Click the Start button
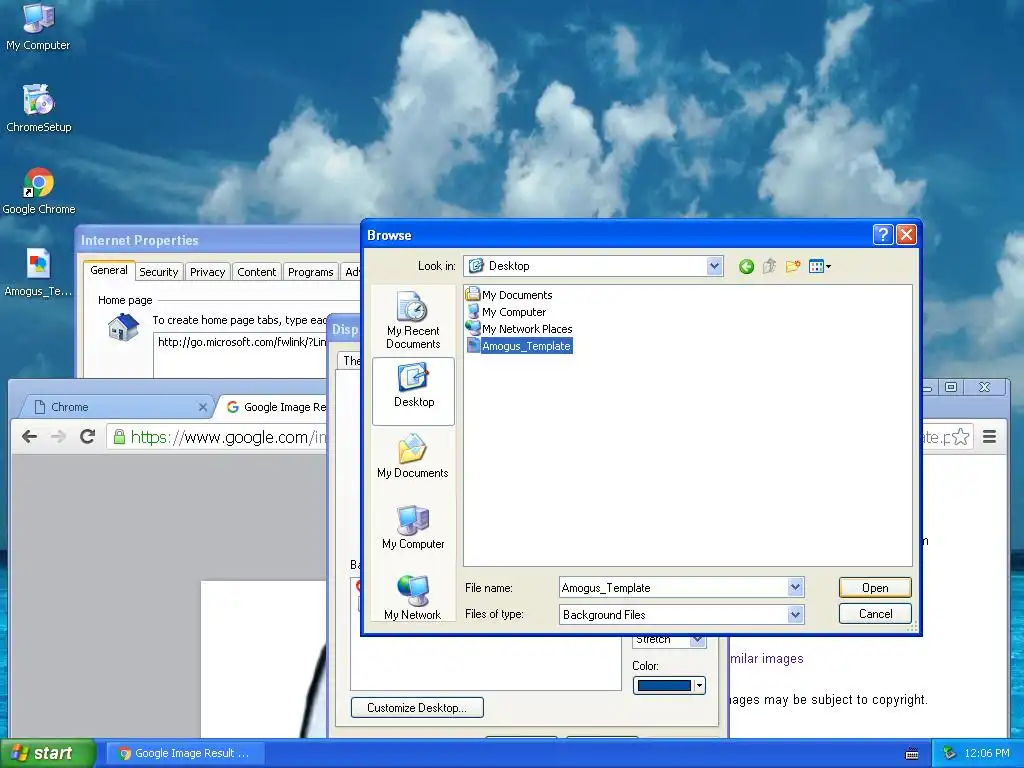This screenshot has height=768, width=1024. pos(47,754)
